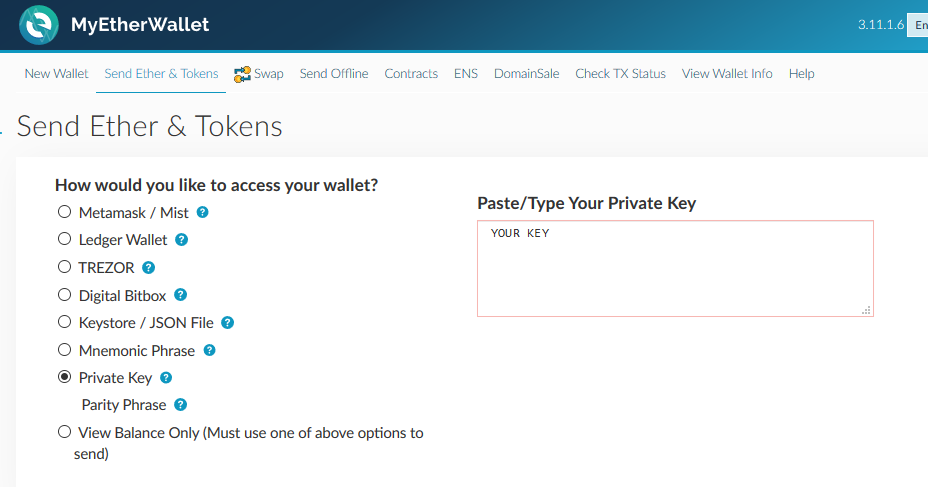
Task: Click inside the private key text area
Action: pyautogui.click(x=675, y=269)
